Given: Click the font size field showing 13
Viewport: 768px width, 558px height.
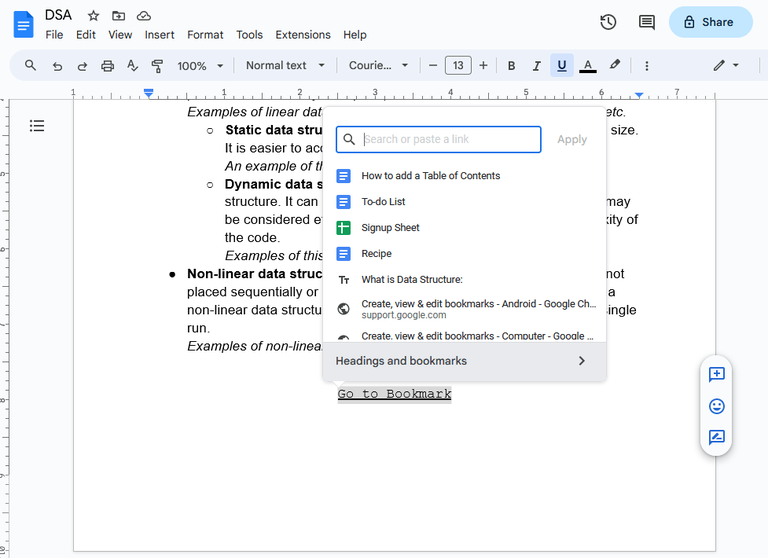Looking at the screenshot, I should point(458,65).
